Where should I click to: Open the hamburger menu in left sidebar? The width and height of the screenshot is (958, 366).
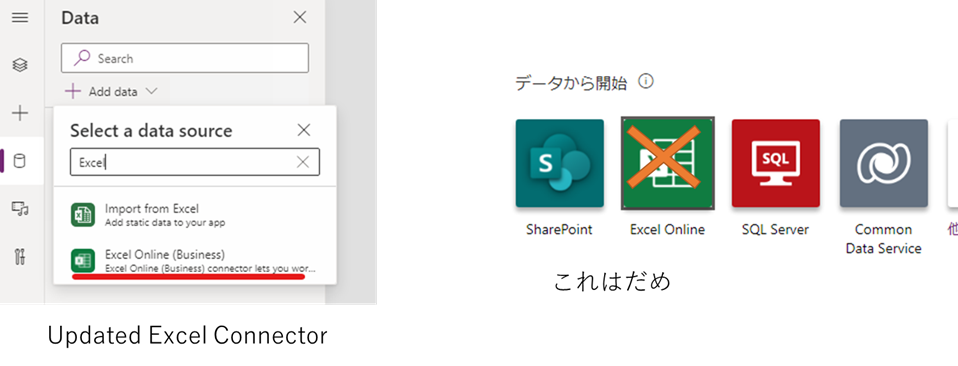point(20,18)
